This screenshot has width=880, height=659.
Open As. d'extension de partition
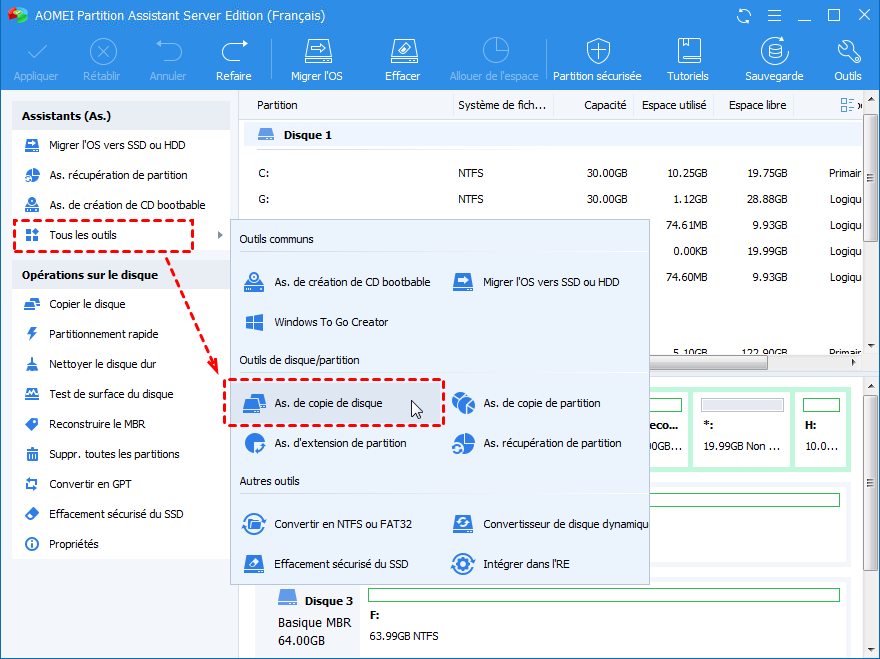coord(325,443)
